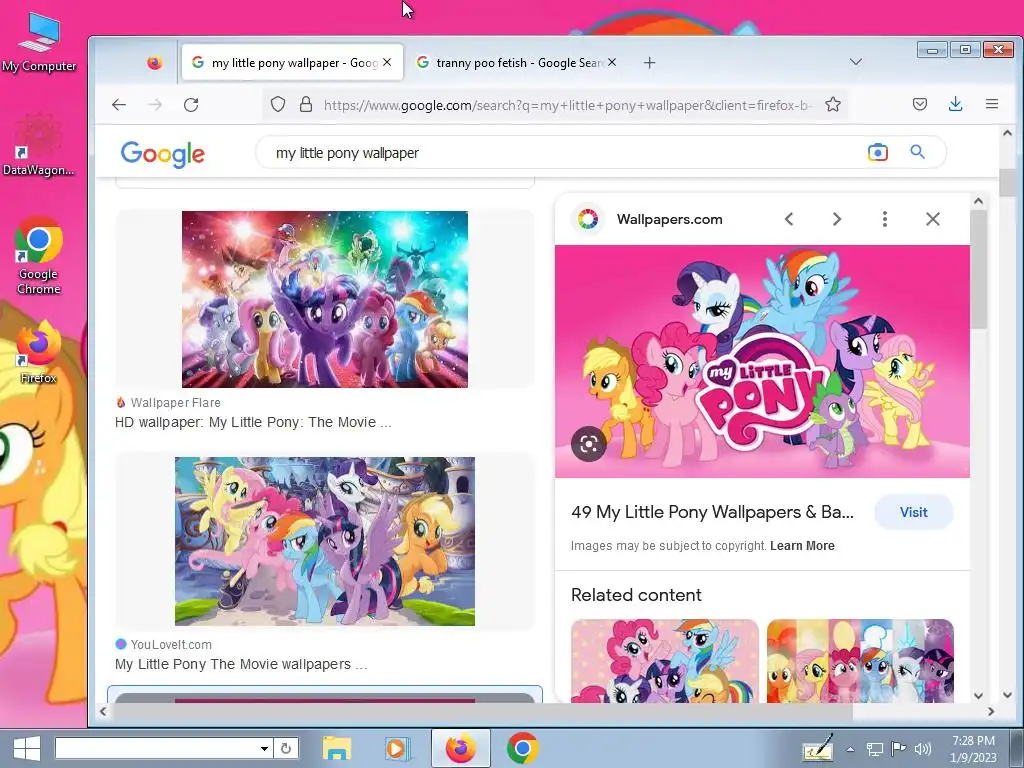Switch to the my little pony wallpaper tab
The height and width of the screenshot is (768, 1024).
click(x=292, y=63)
